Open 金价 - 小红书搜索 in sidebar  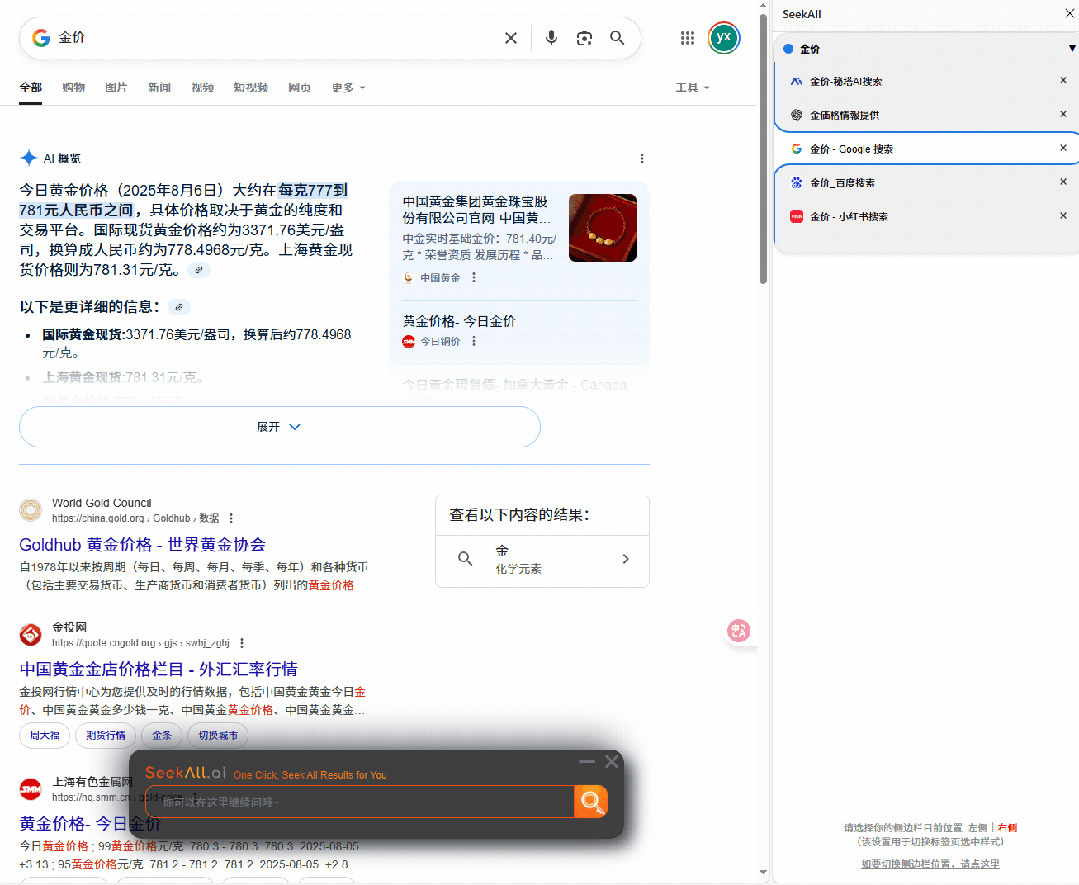(x=848, y=216)
